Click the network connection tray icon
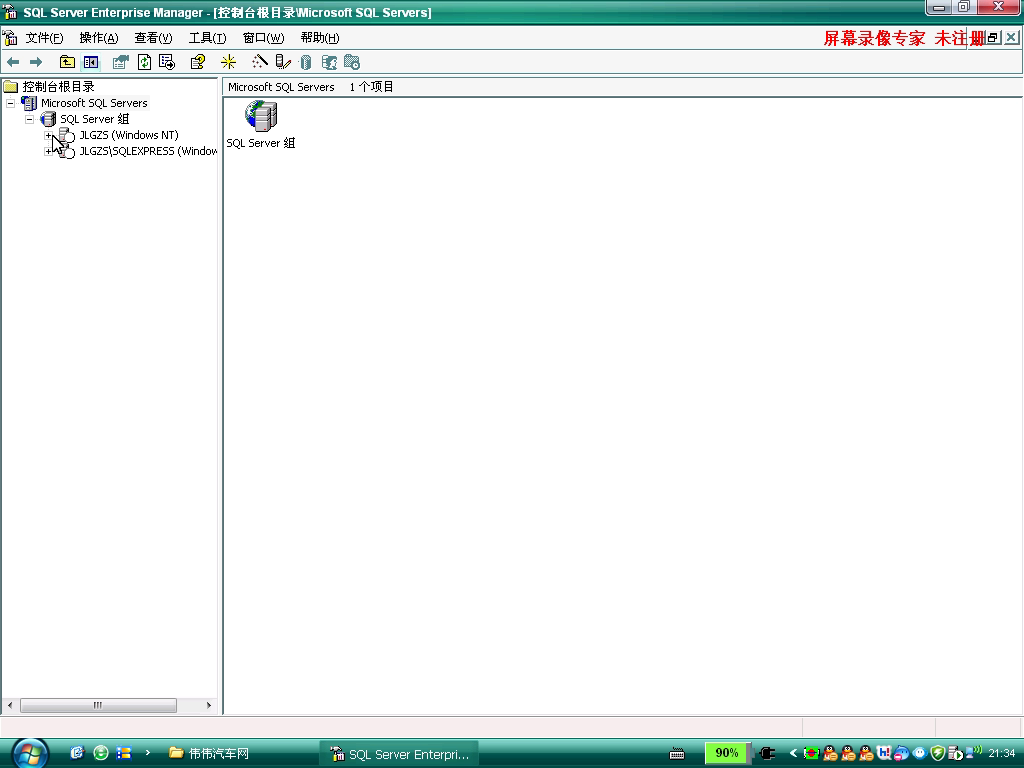This screenshot has height=768, width=1024. point(974,751)
